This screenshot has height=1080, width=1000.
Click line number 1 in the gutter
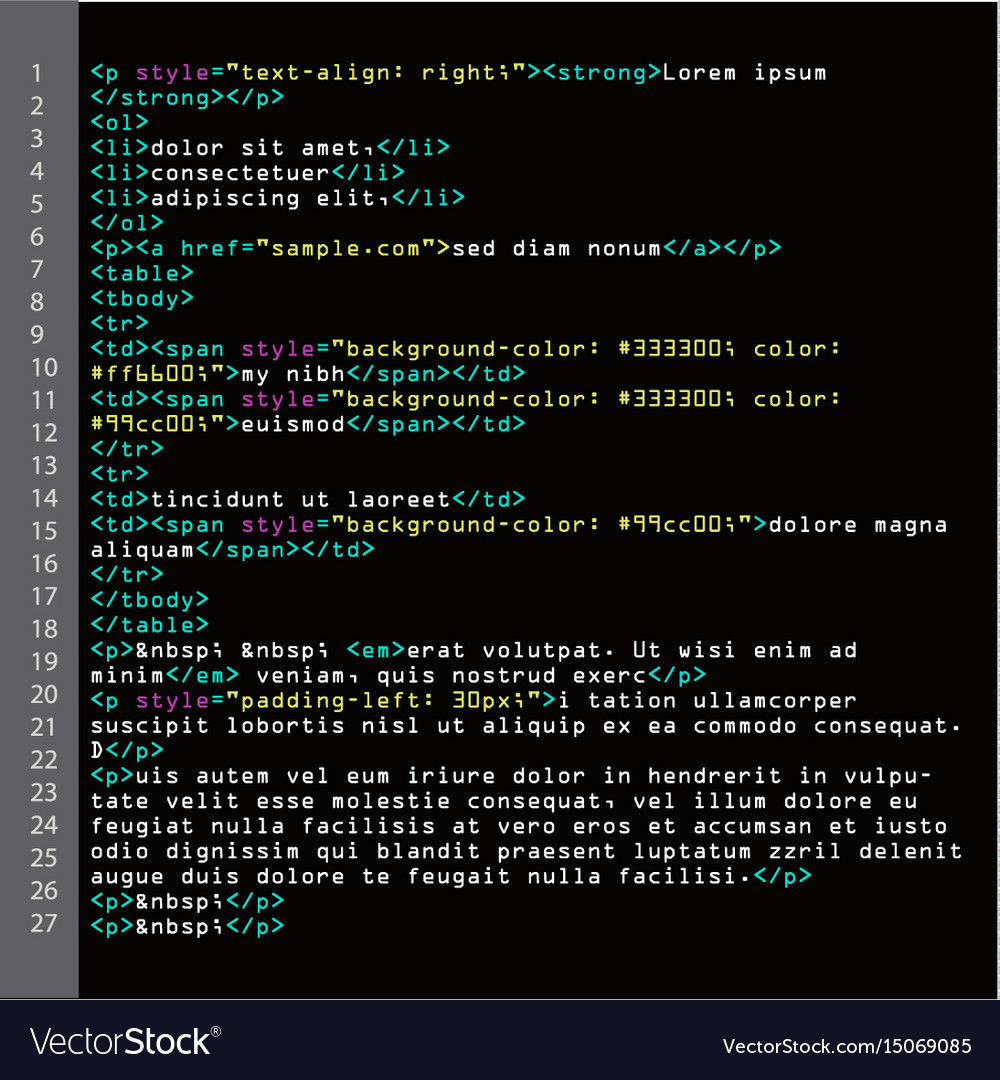click(x=37, y=73)
